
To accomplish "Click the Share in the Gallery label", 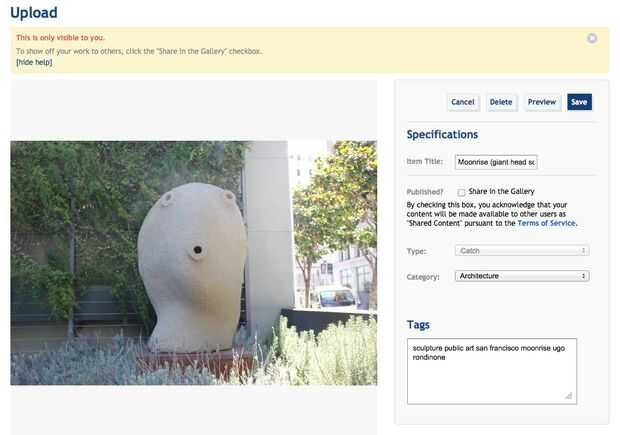I will tap(501, 191).
